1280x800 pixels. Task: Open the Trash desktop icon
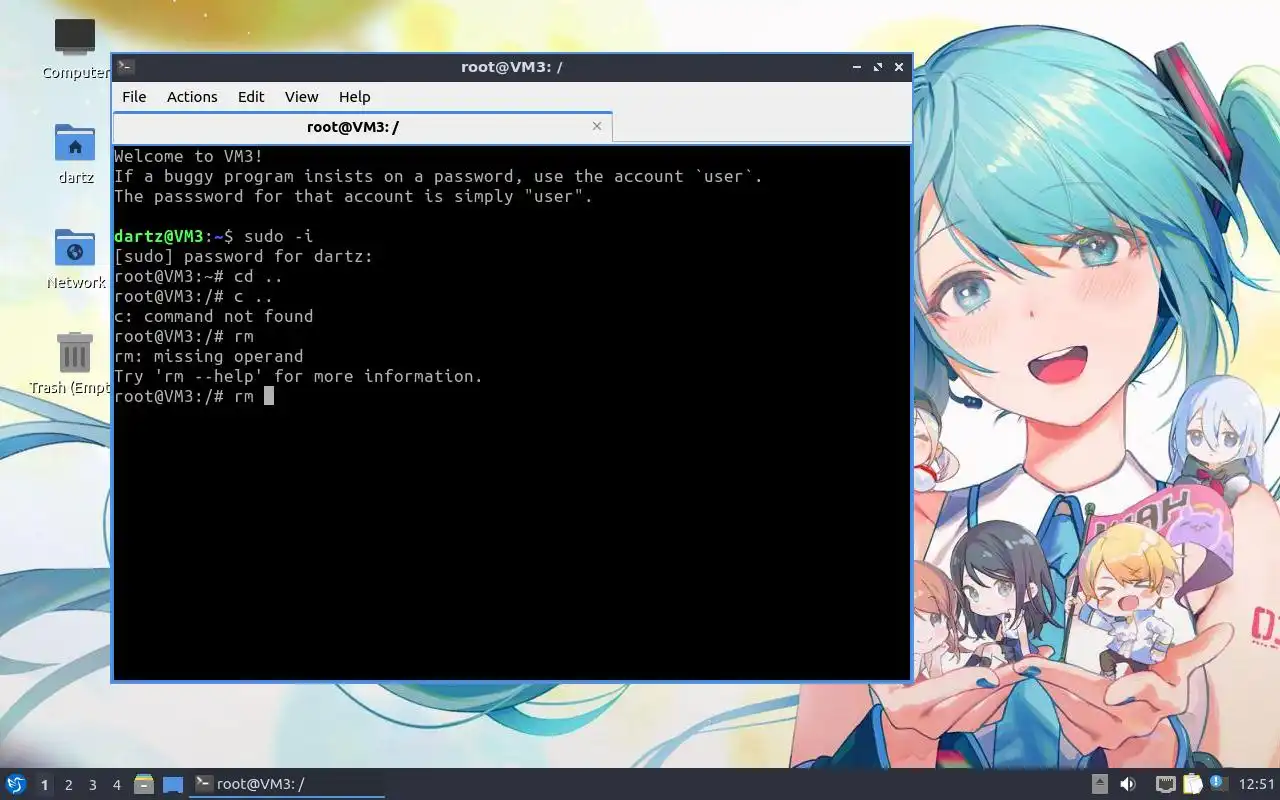75,364
